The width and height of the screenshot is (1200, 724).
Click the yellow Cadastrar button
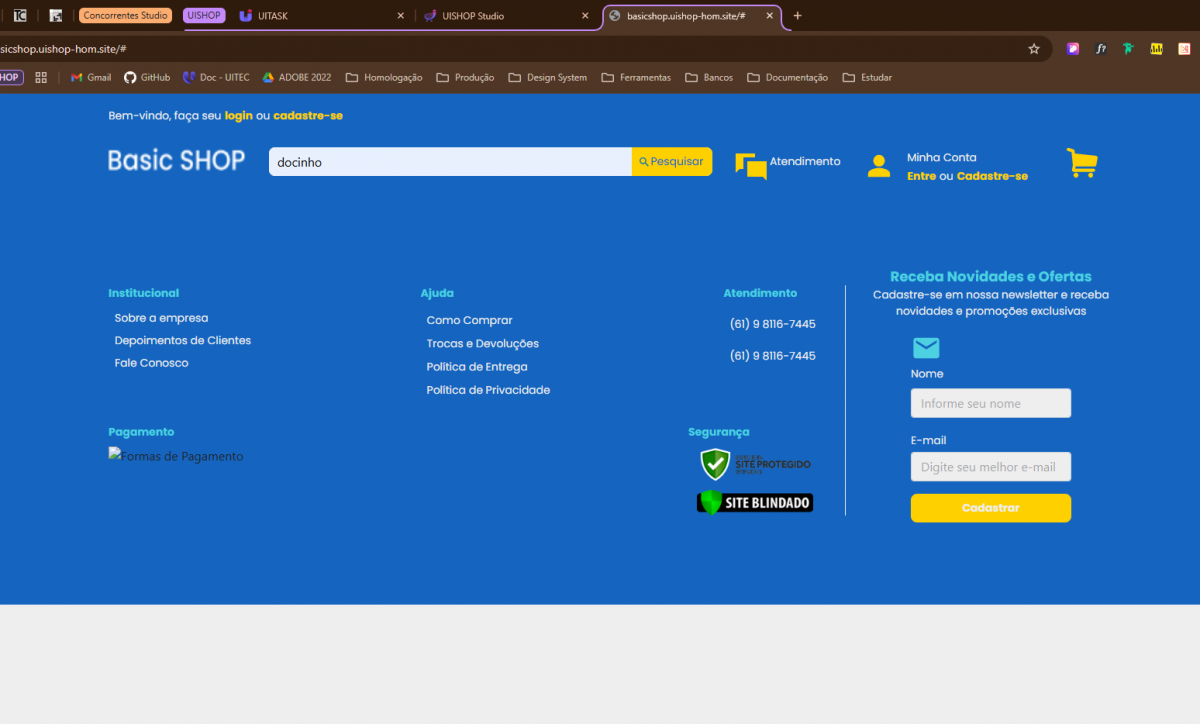990,508
